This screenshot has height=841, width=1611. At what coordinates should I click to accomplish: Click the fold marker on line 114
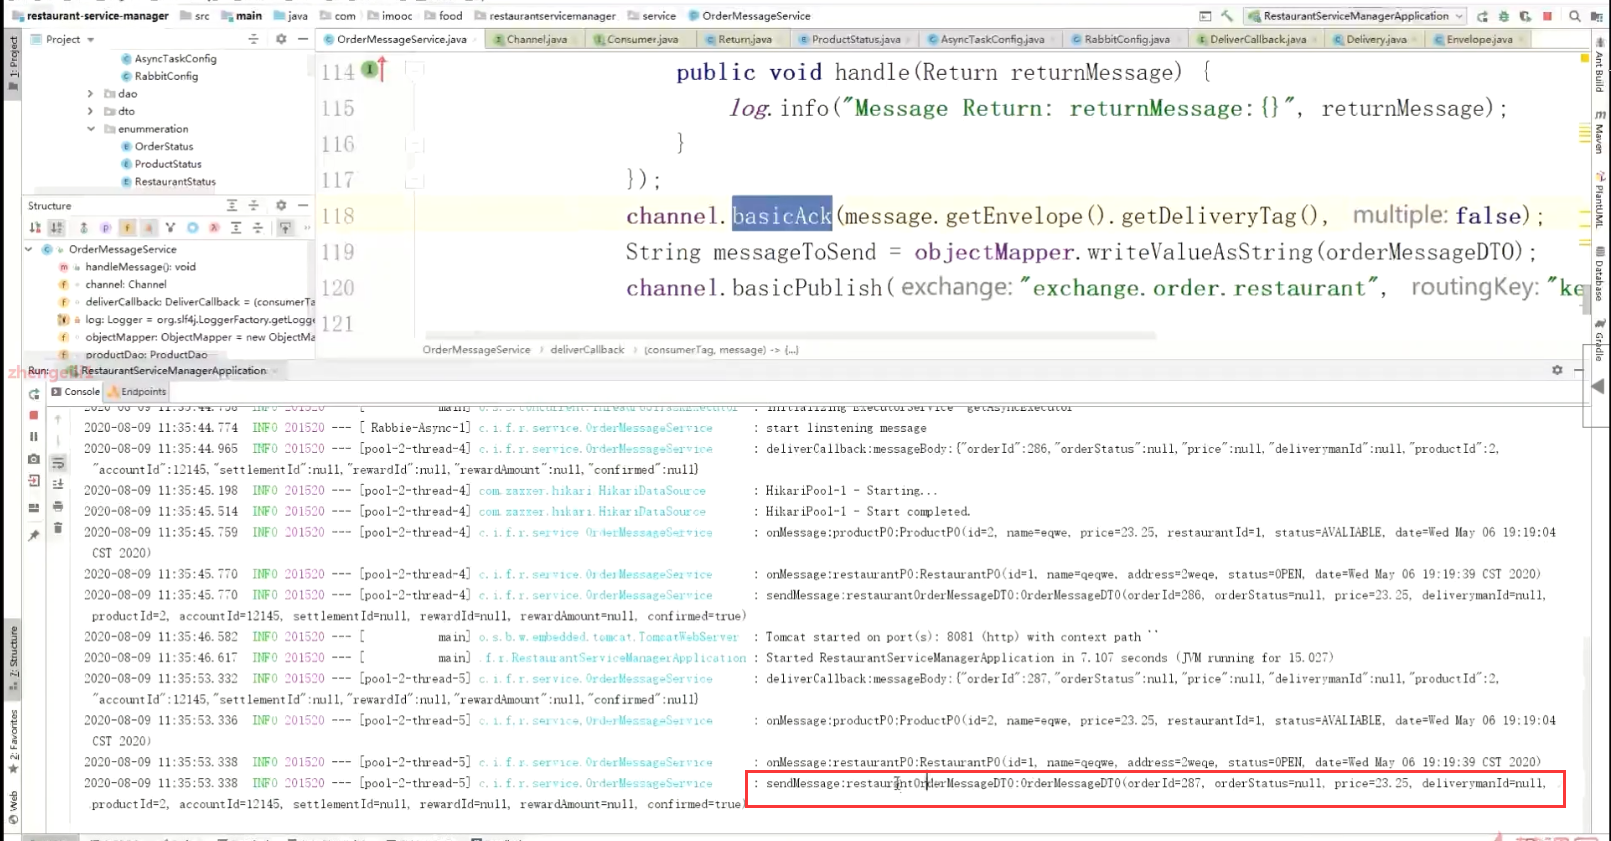(414, 70)
